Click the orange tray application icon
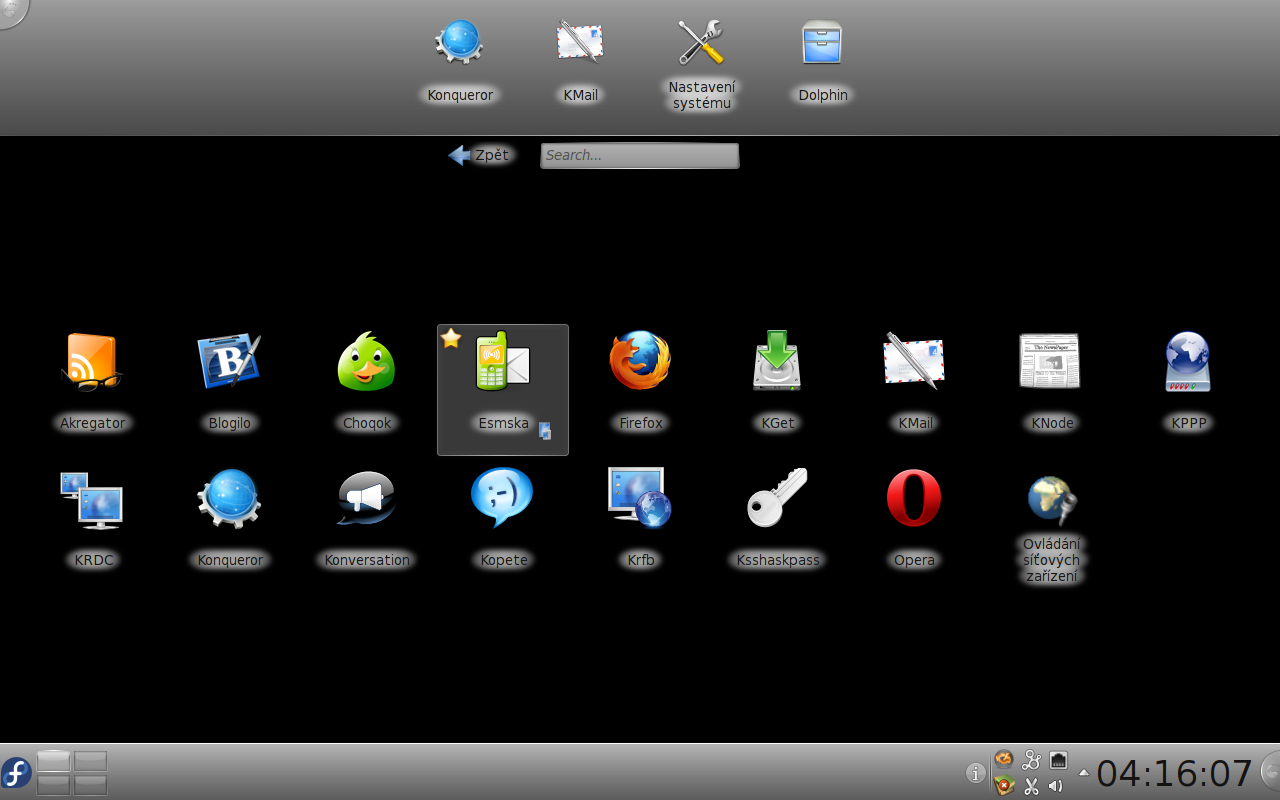The image size is (1280, 800). coord(1003,759)
